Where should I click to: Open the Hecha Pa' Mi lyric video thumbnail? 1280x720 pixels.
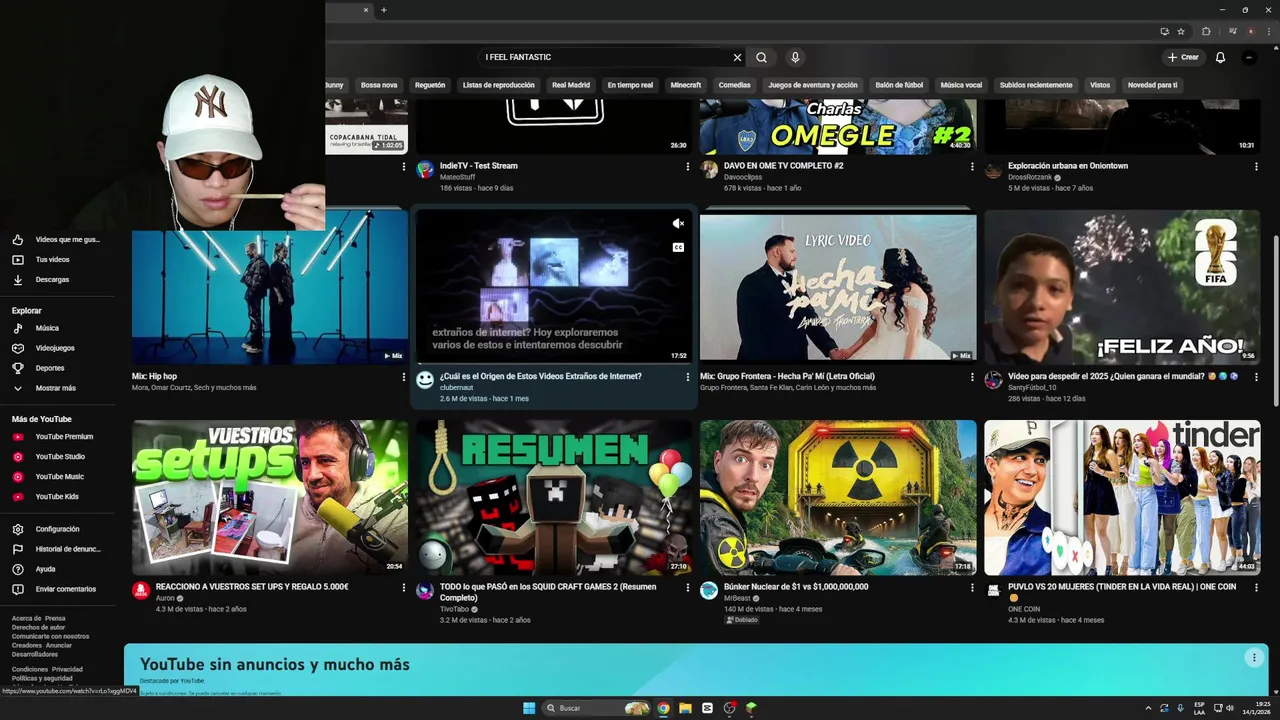point(838,287)
